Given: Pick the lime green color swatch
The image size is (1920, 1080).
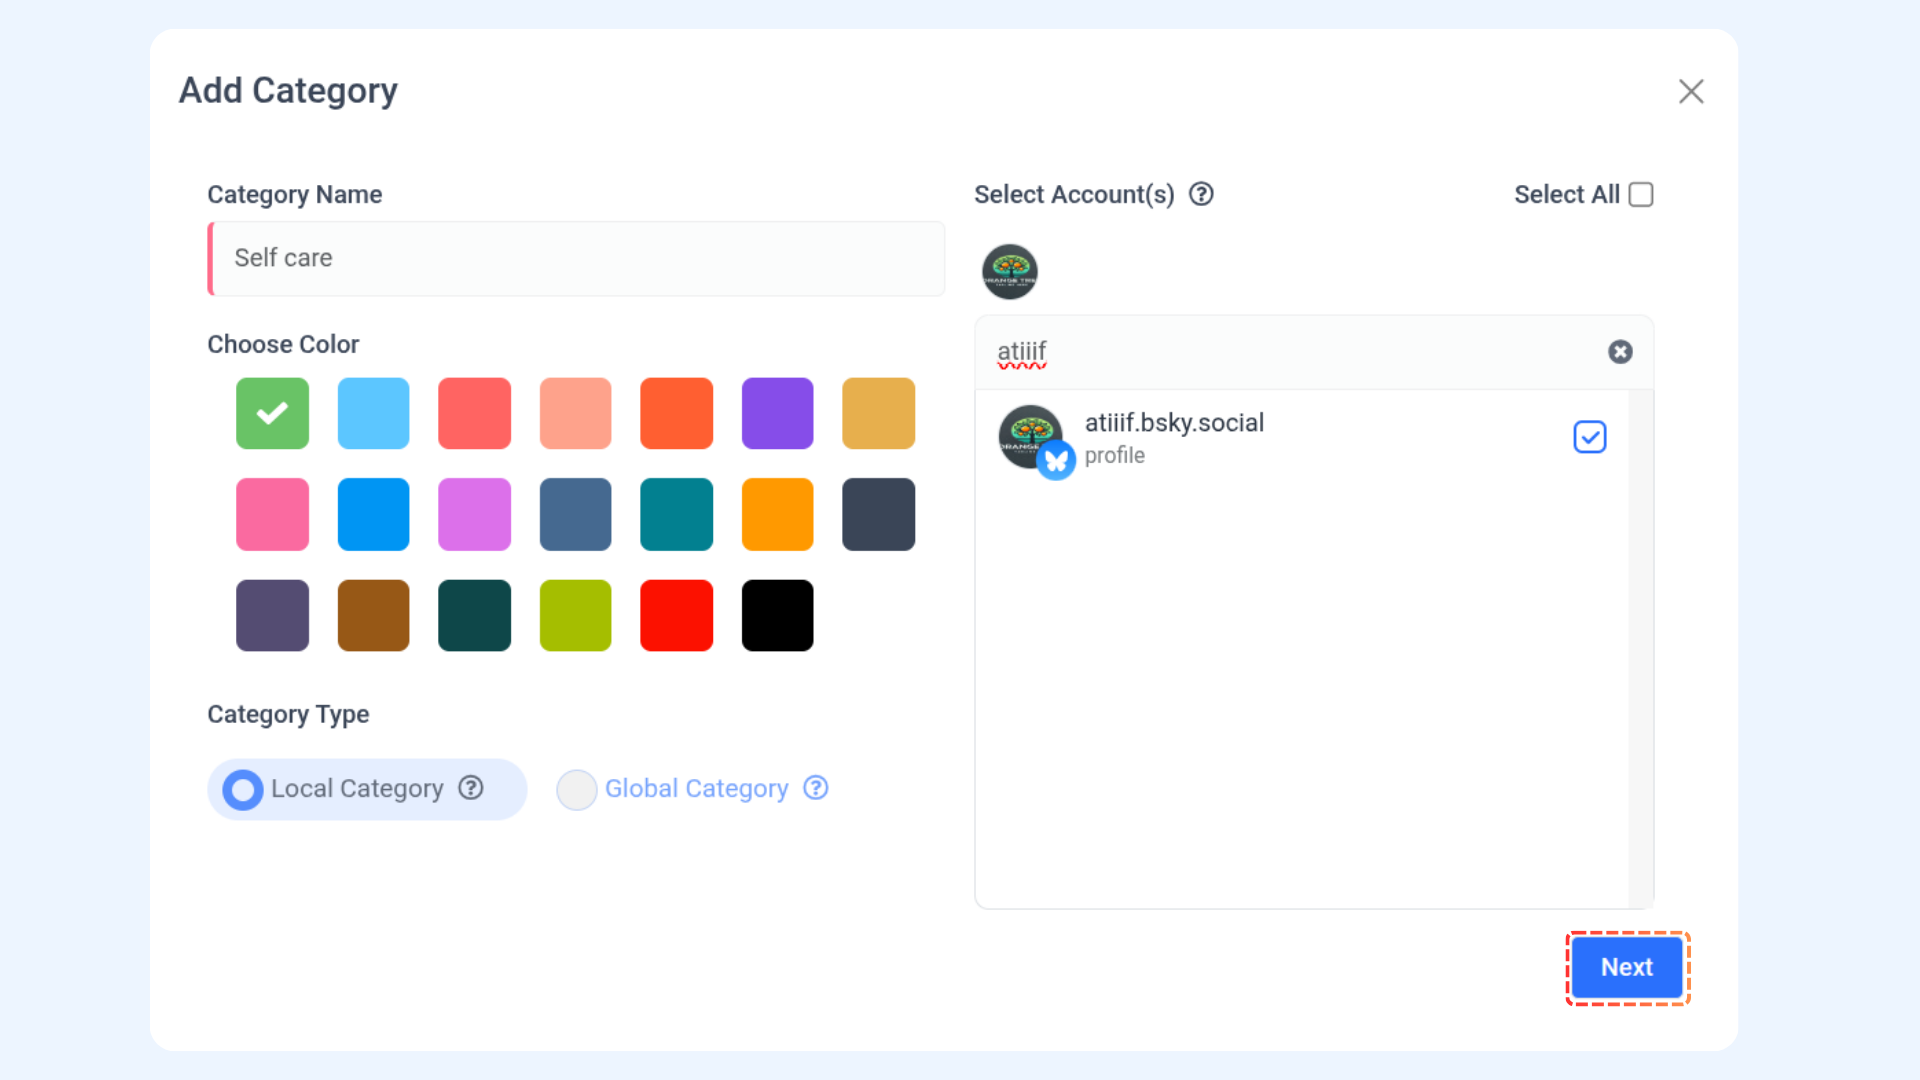Looking at the screenshot, I should (575, 615).
